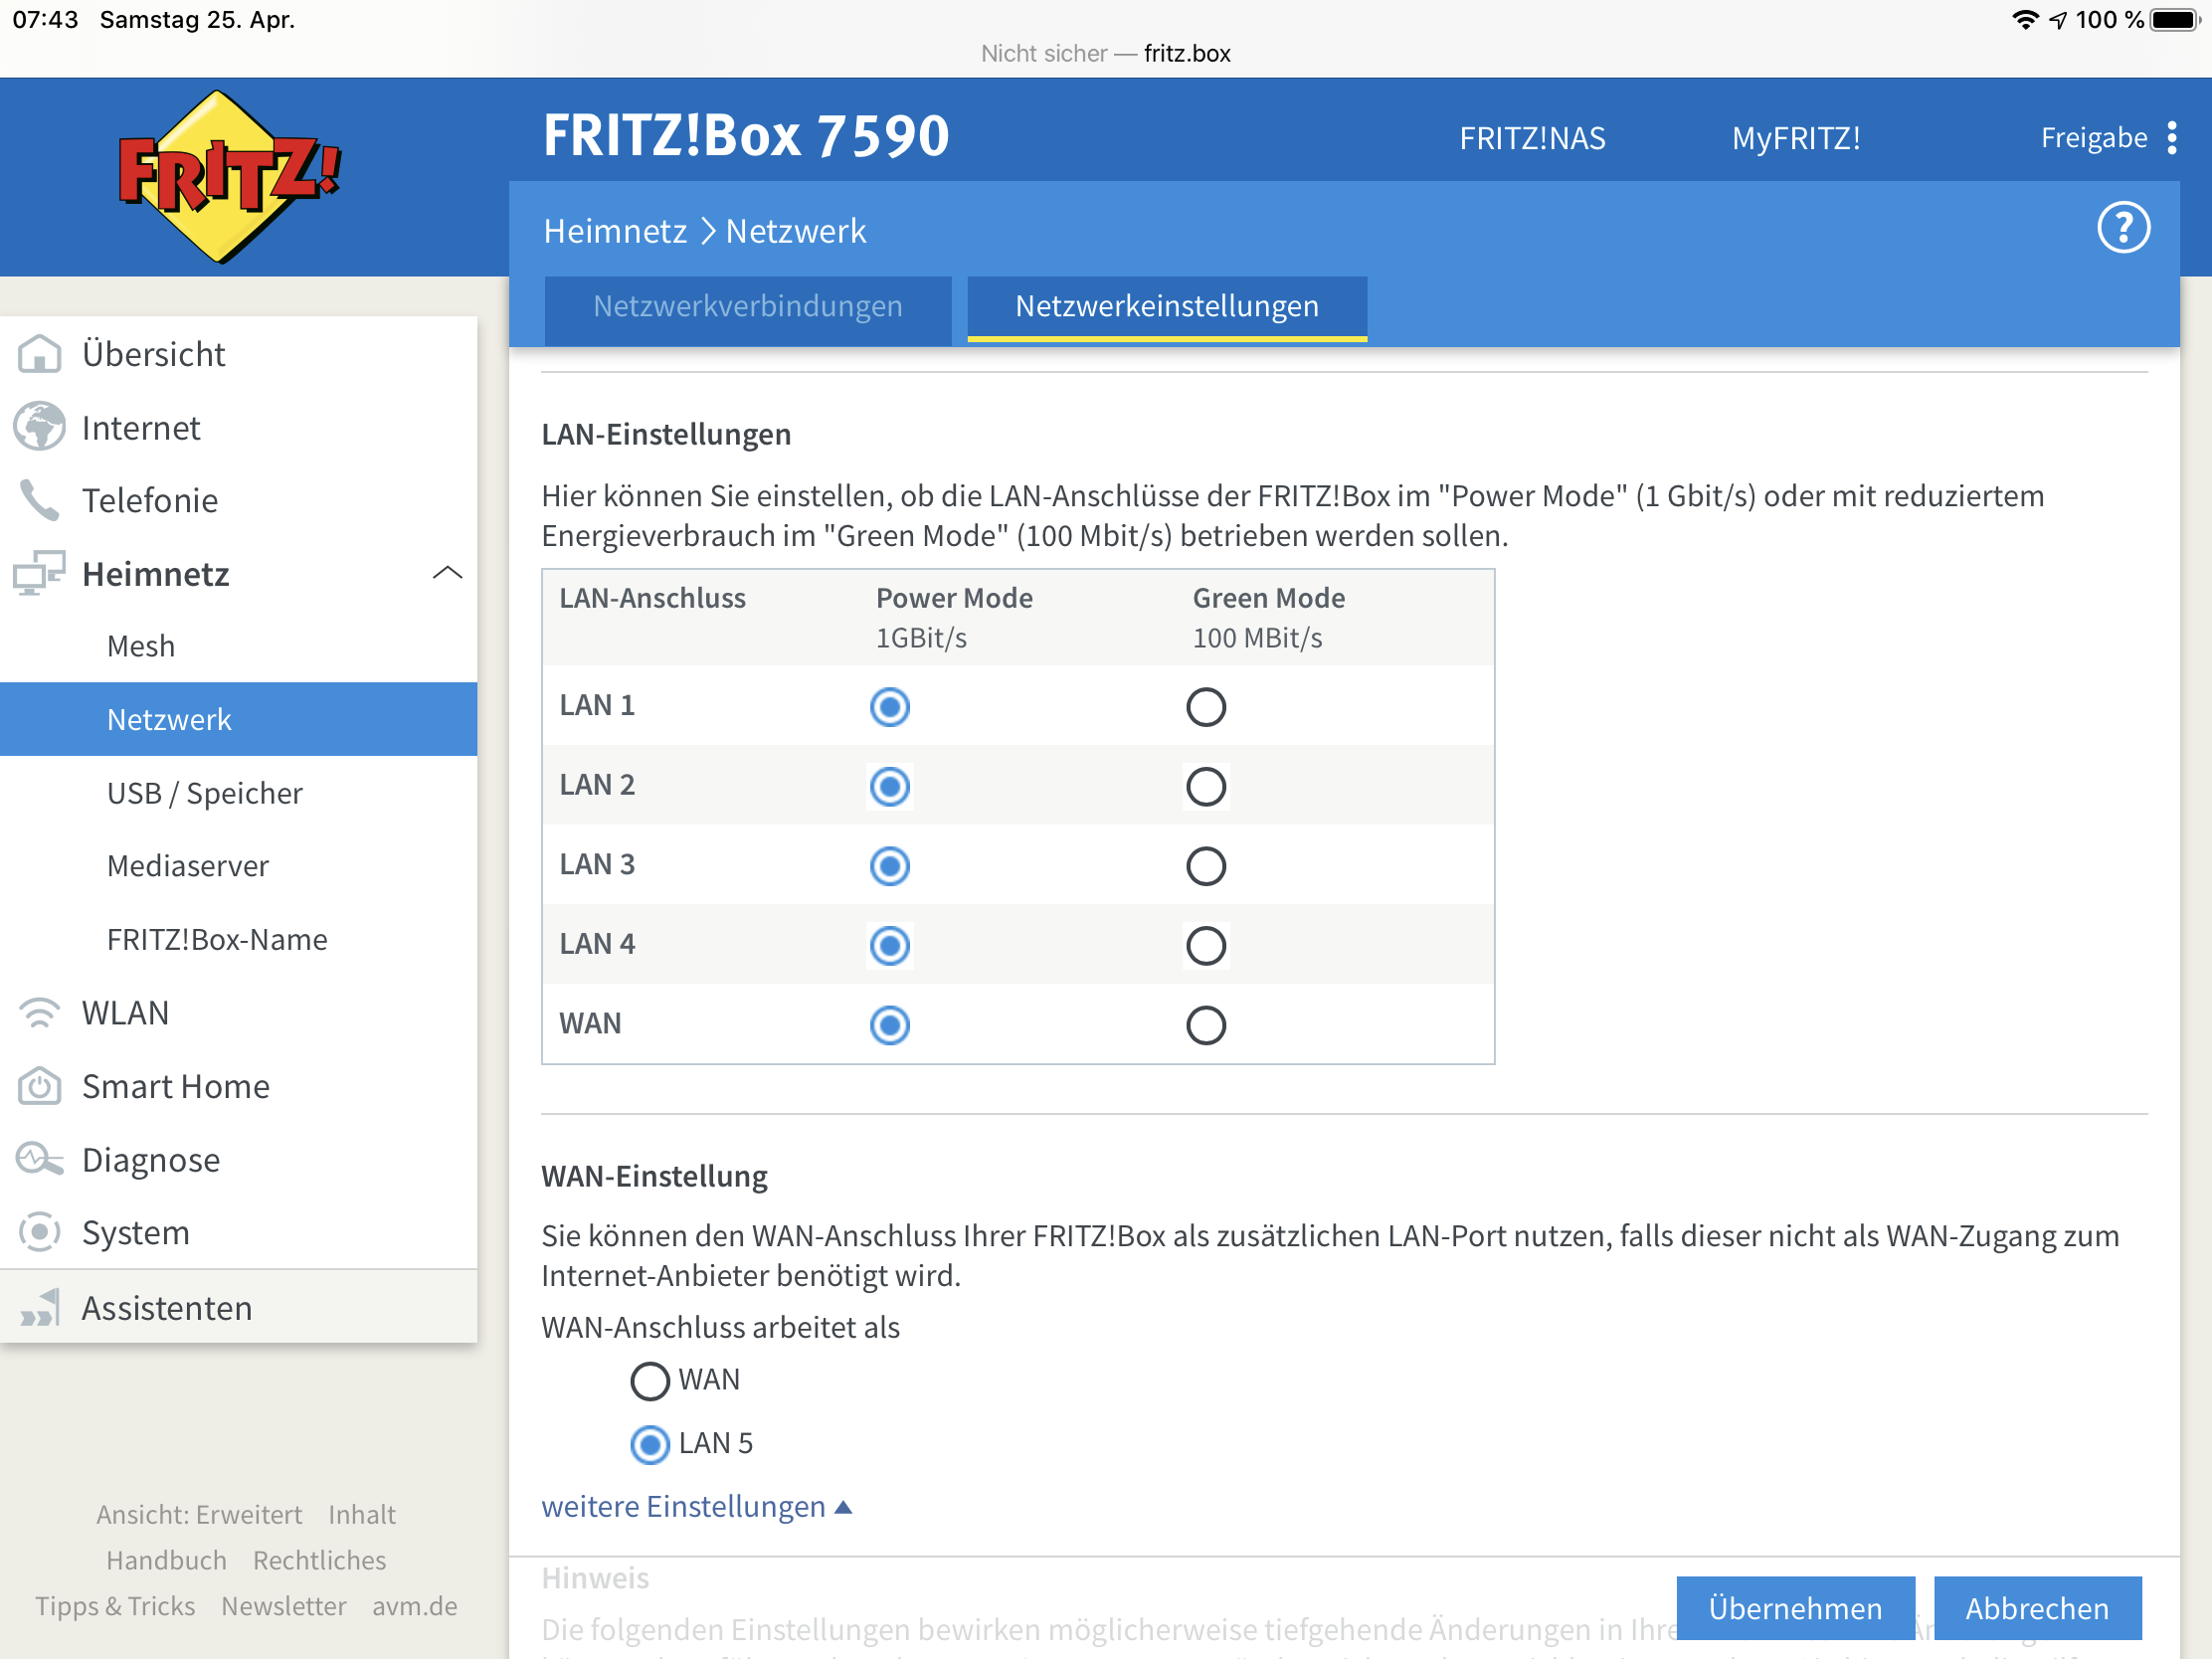
Task: Click the WLAN wifi icon in sidebar
Action: tap(40, 1013)
